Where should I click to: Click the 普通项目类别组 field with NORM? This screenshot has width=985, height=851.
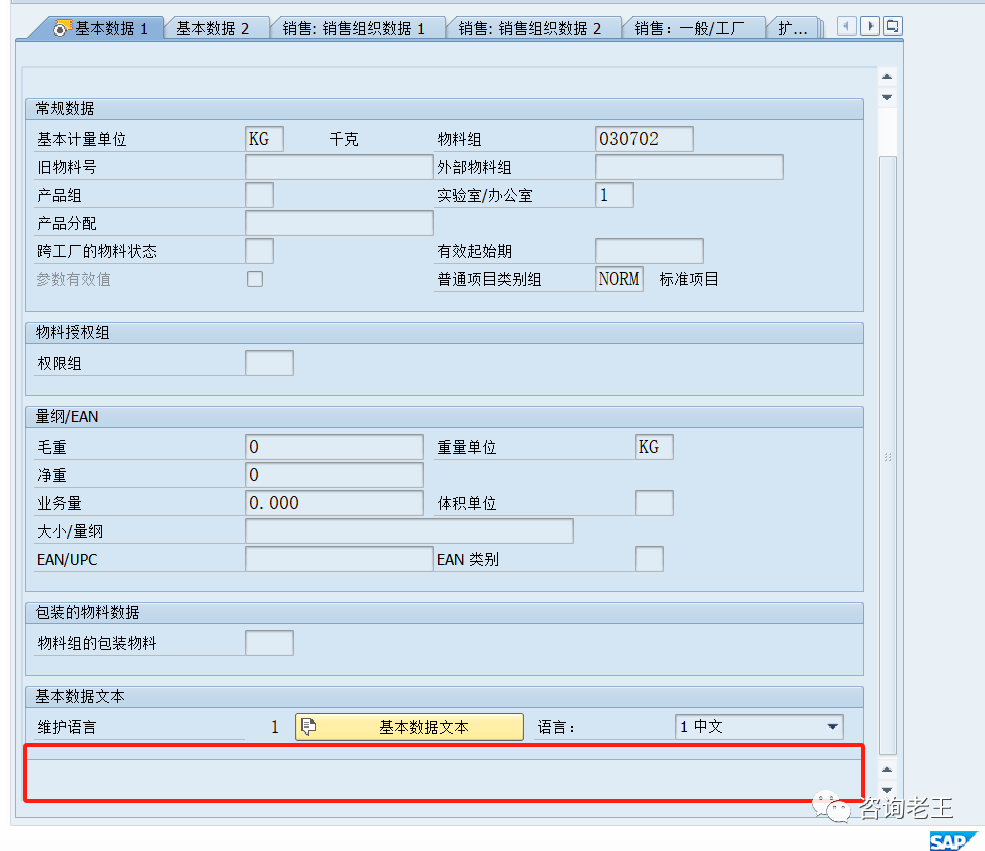point(619,279)
